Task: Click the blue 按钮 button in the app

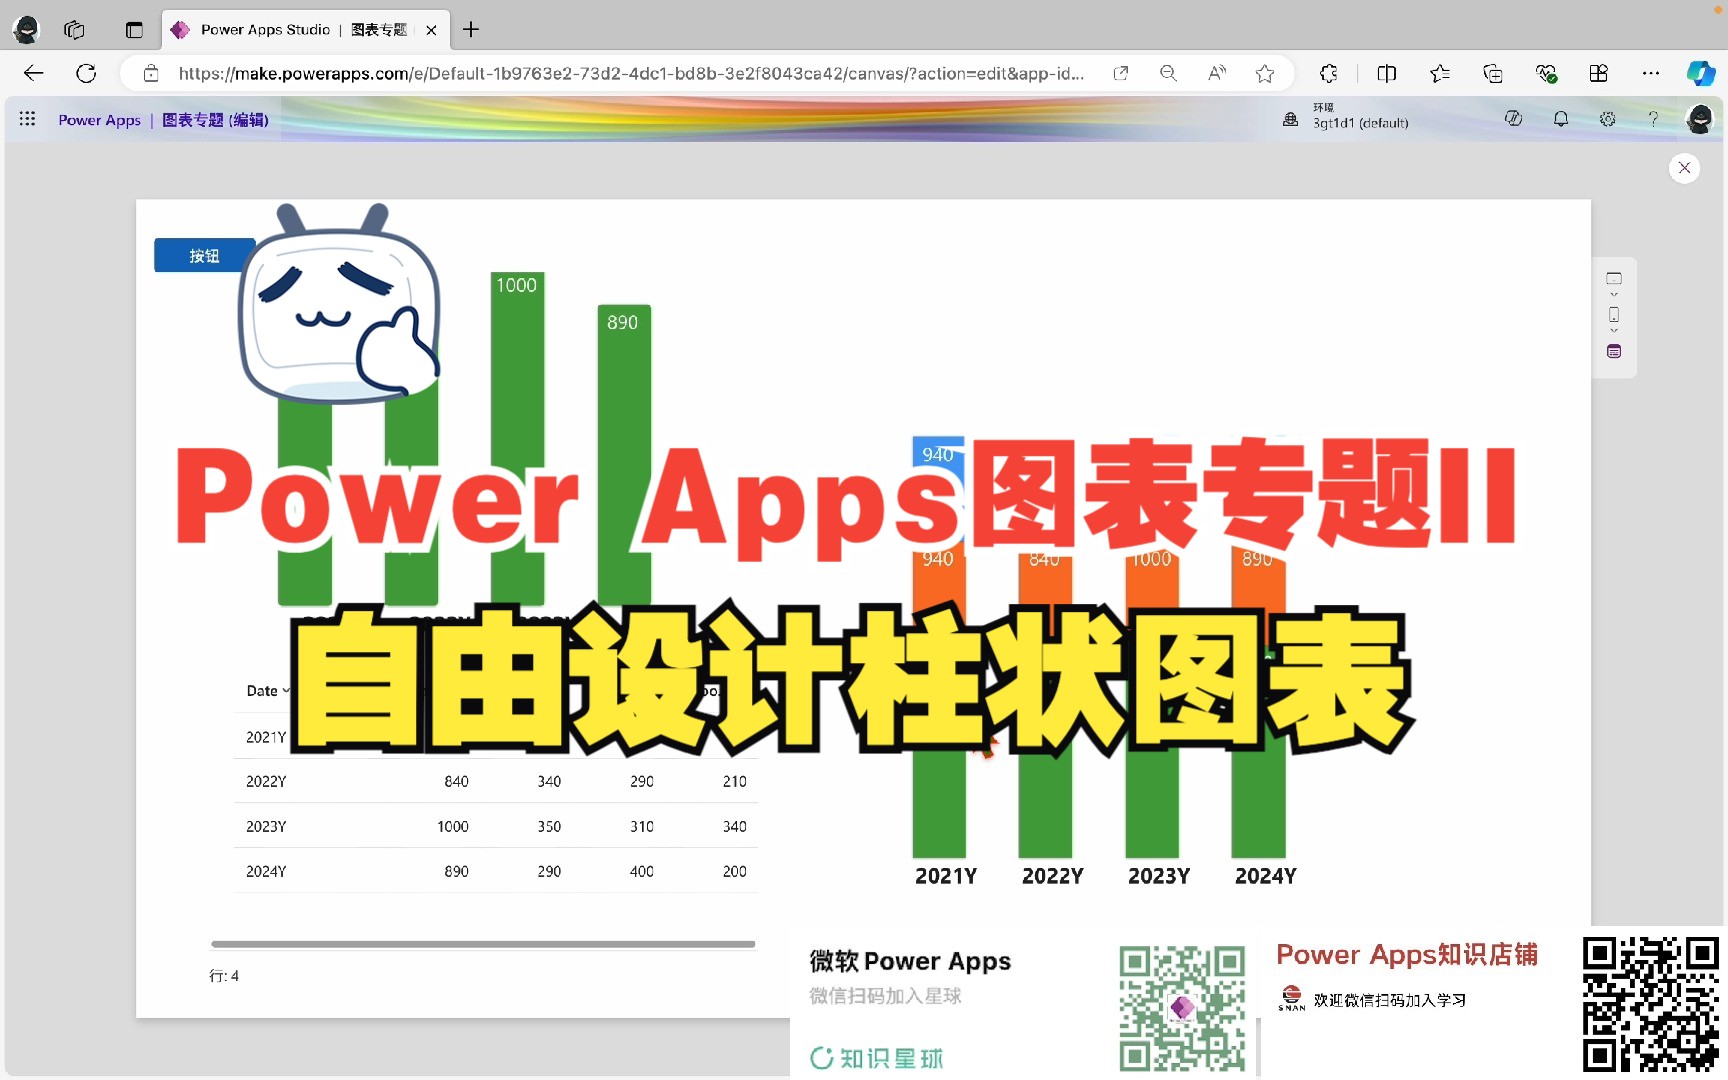Action: 204,256
